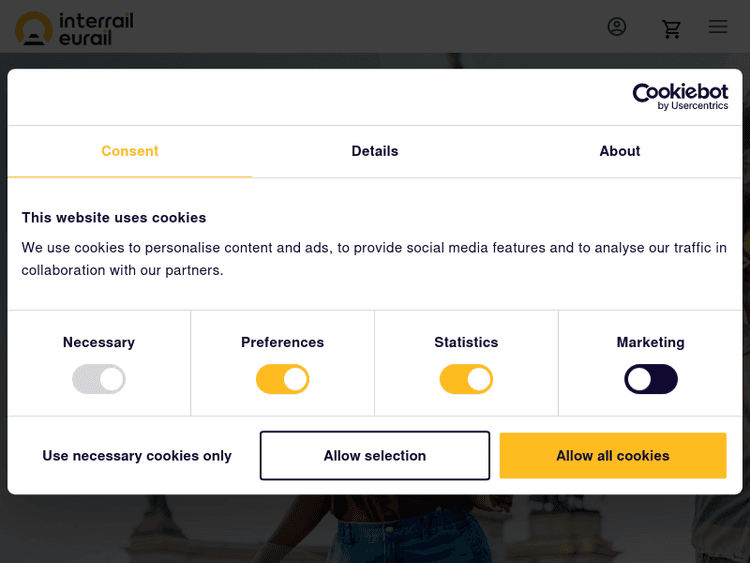
Task: Click the Statistics category label
Action: pyautogui.click(x=466, y=342)
